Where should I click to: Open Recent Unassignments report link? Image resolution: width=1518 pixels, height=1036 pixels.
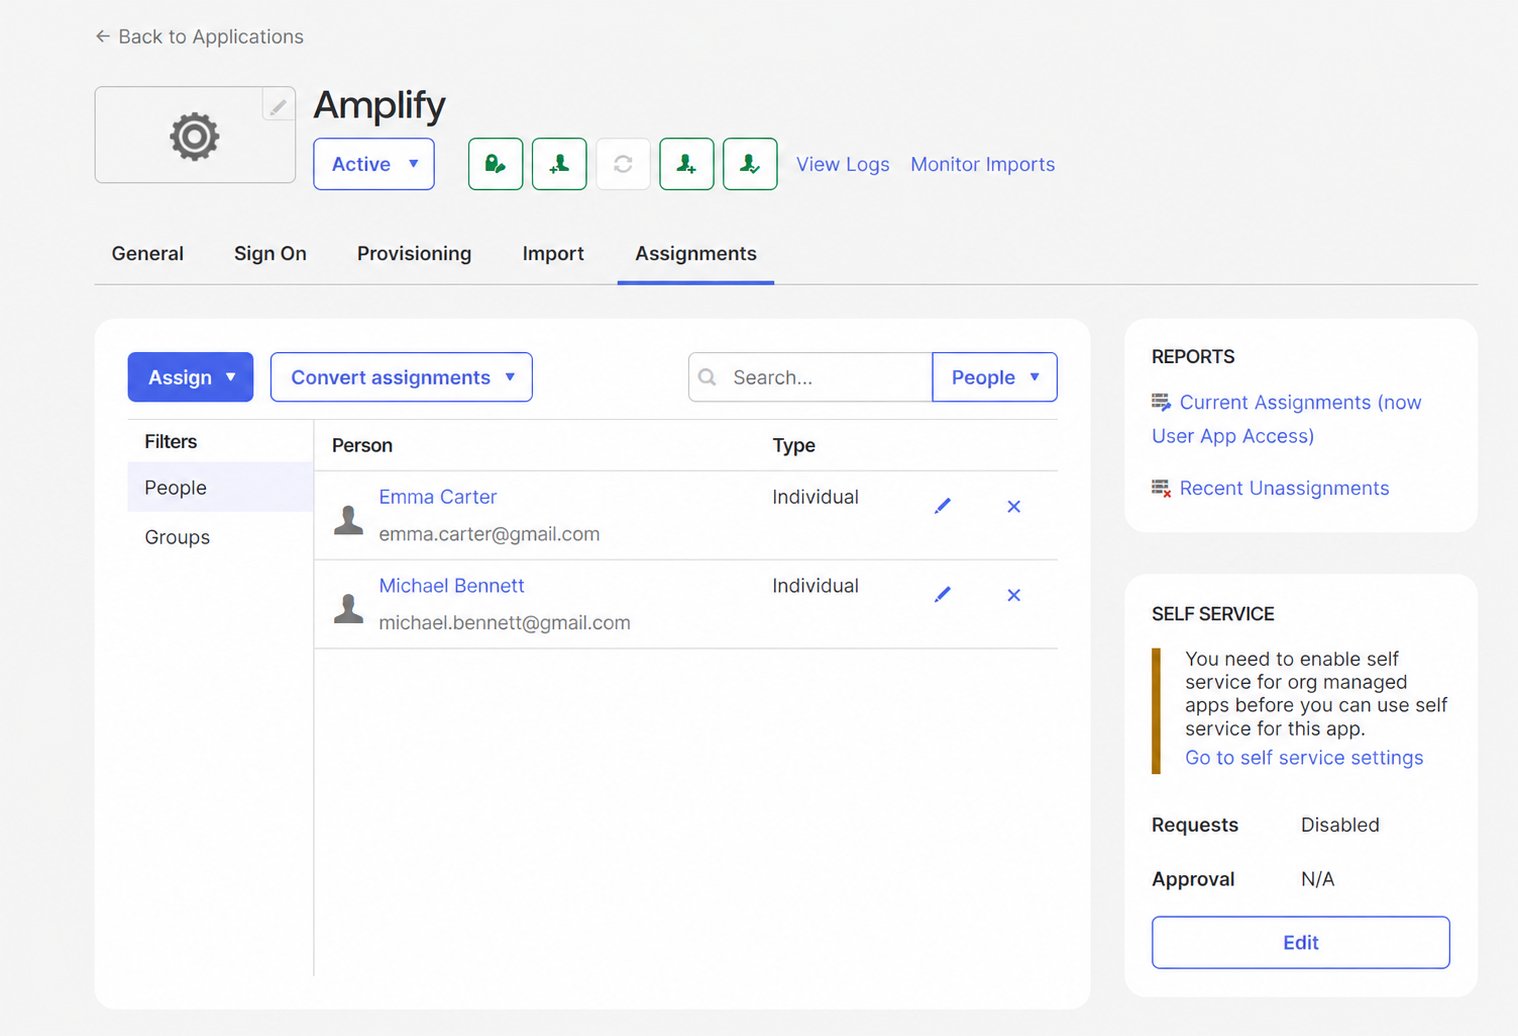click(x=1284, y=488)
